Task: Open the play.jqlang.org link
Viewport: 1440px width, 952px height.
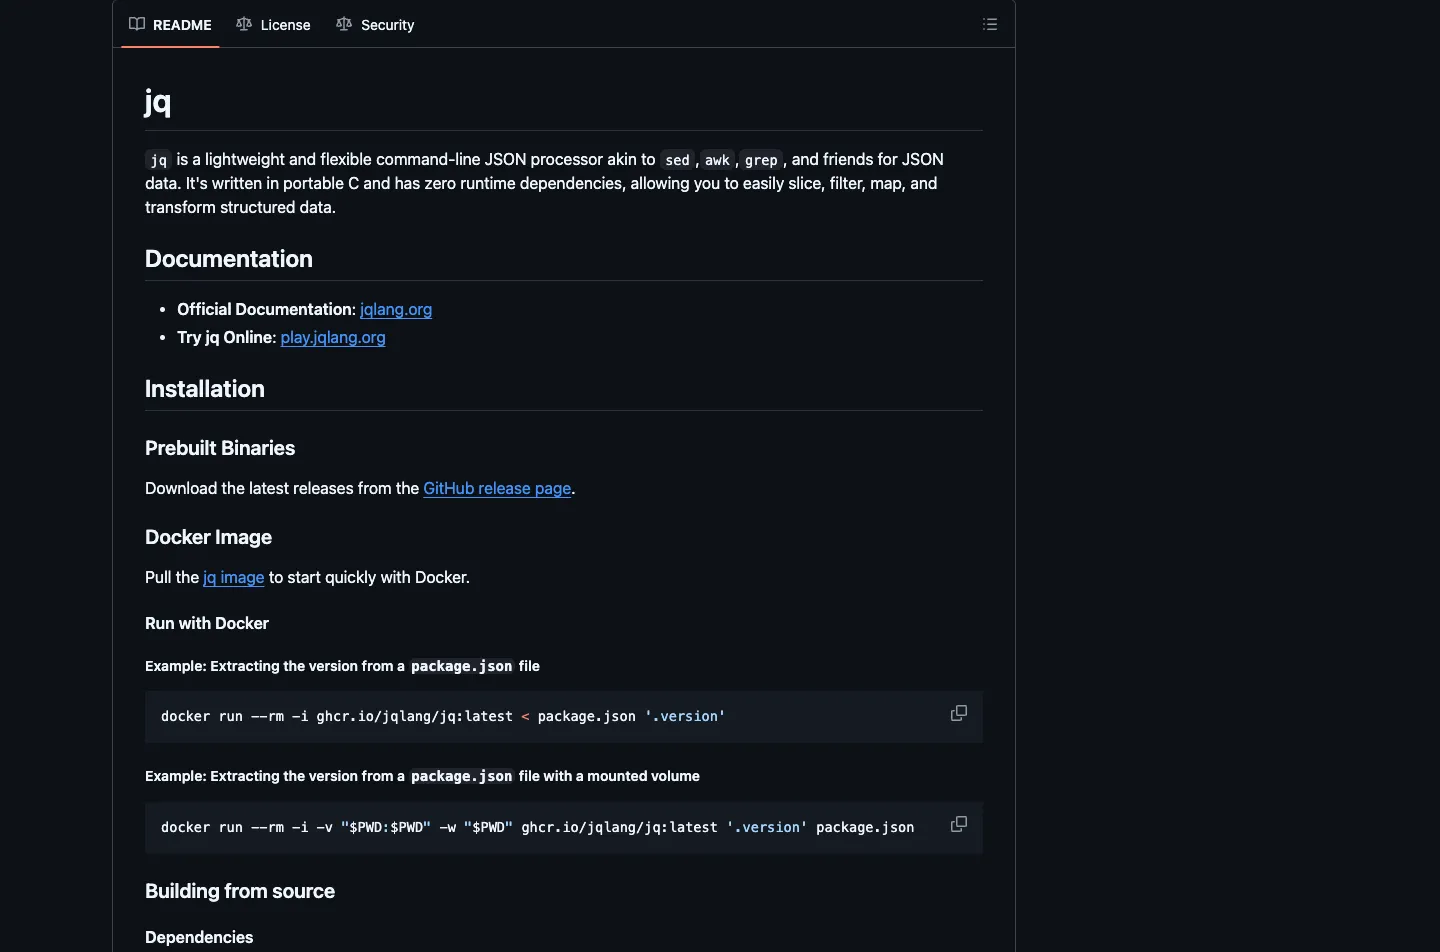Action: click(333, 337)
